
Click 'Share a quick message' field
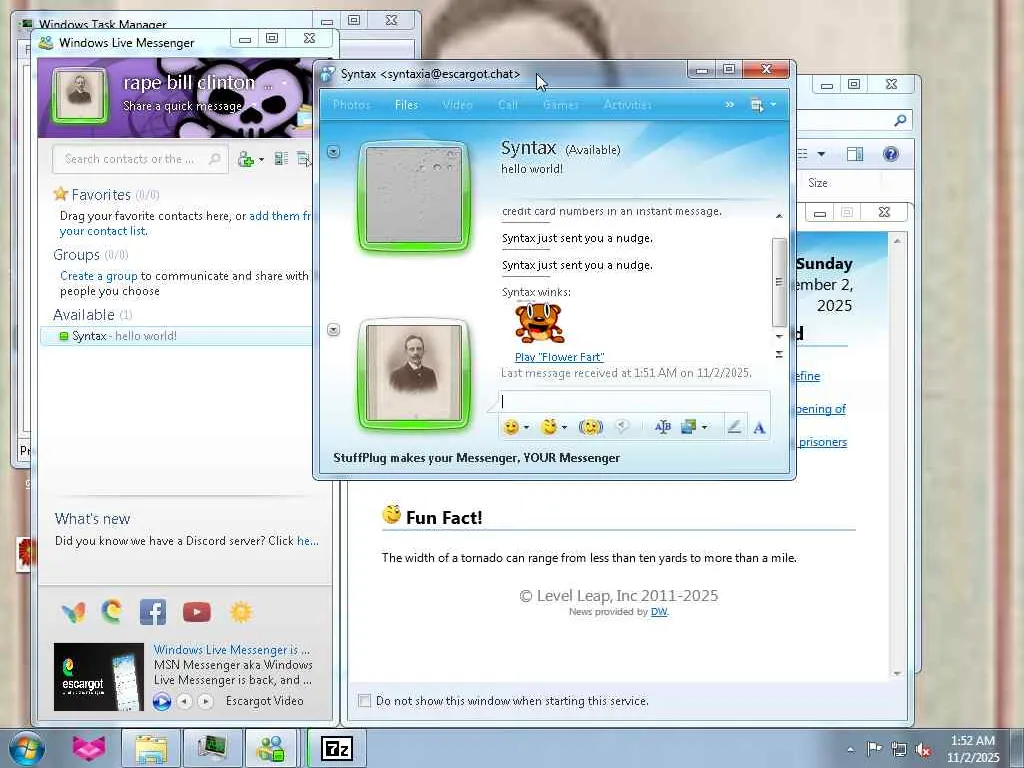(x=182, y=106)
